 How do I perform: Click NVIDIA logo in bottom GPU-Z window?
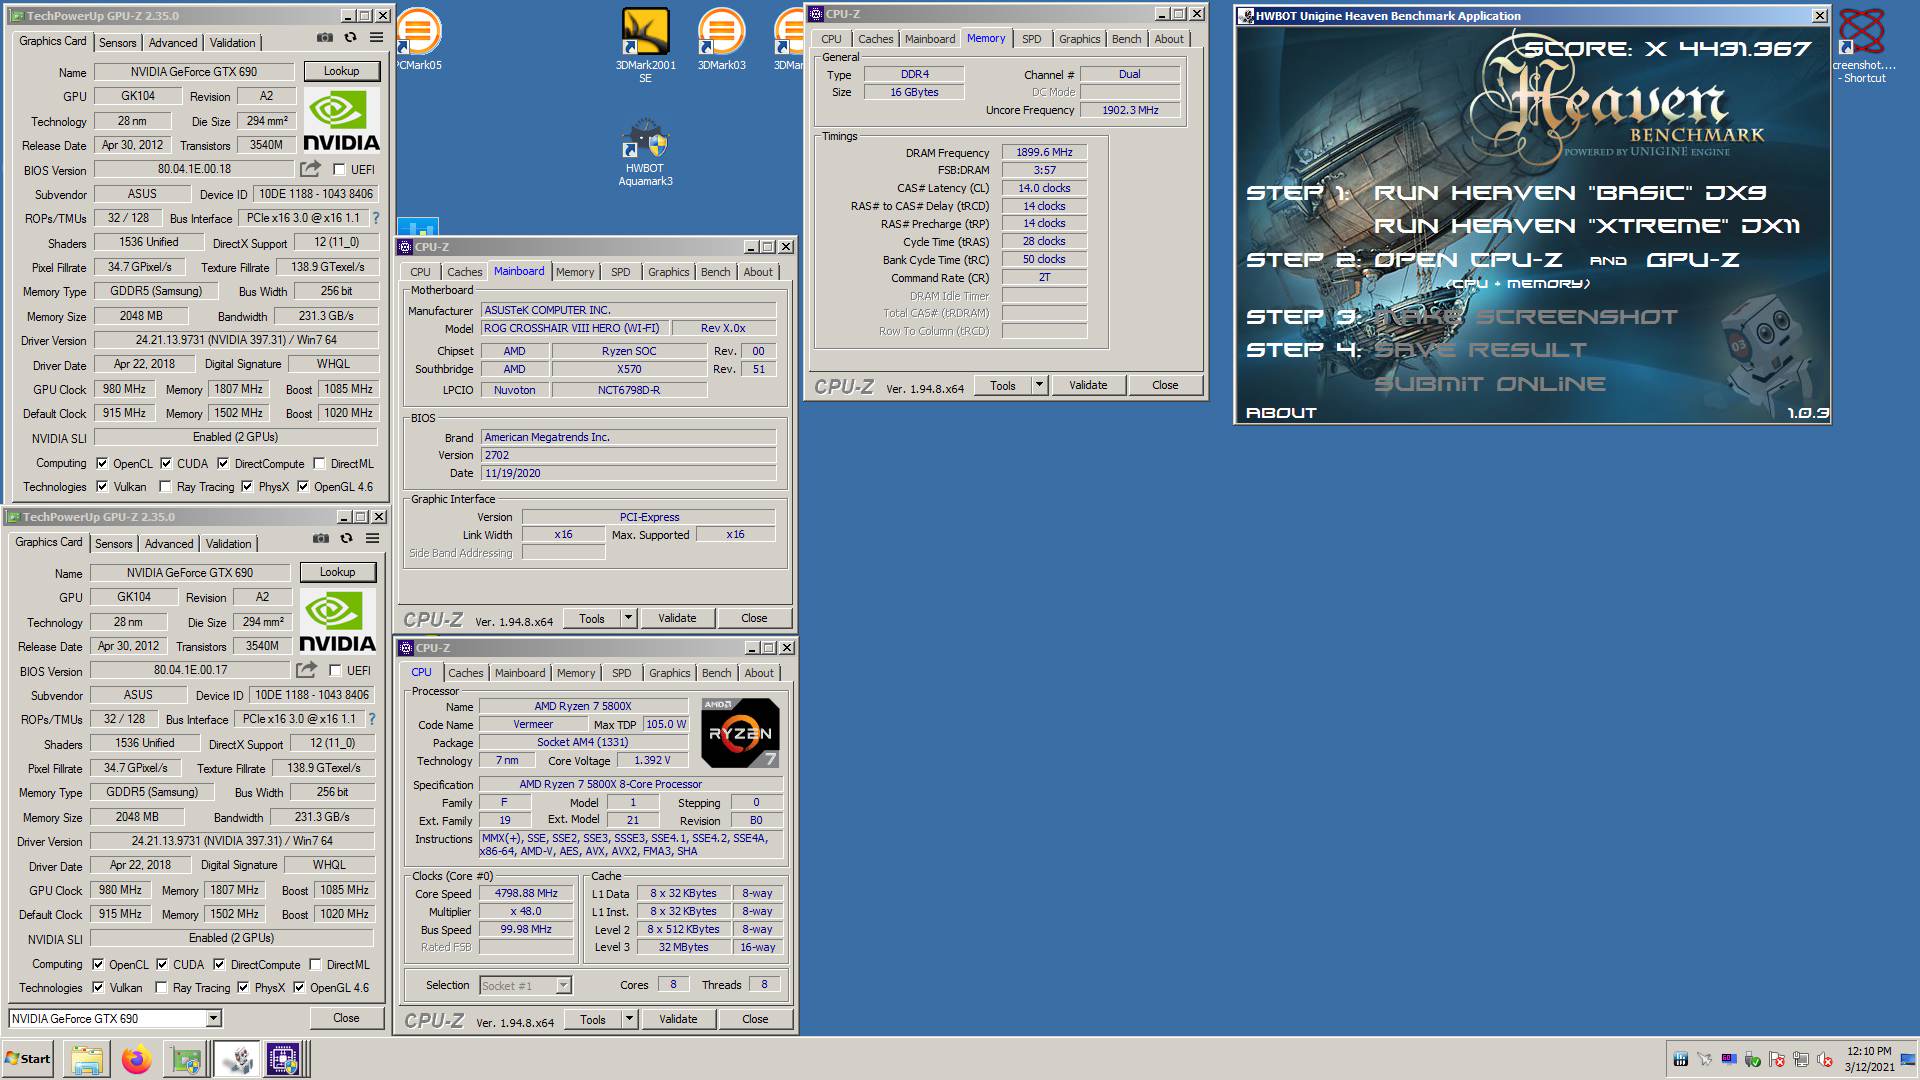[337, 622]
